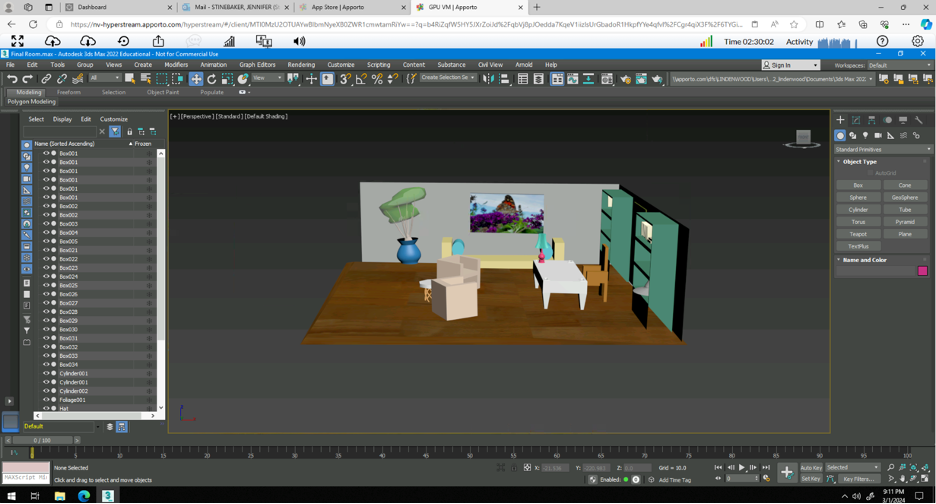Enable the AutoGrid checkbox
The image size is (936, 504).
coord(871,173)
